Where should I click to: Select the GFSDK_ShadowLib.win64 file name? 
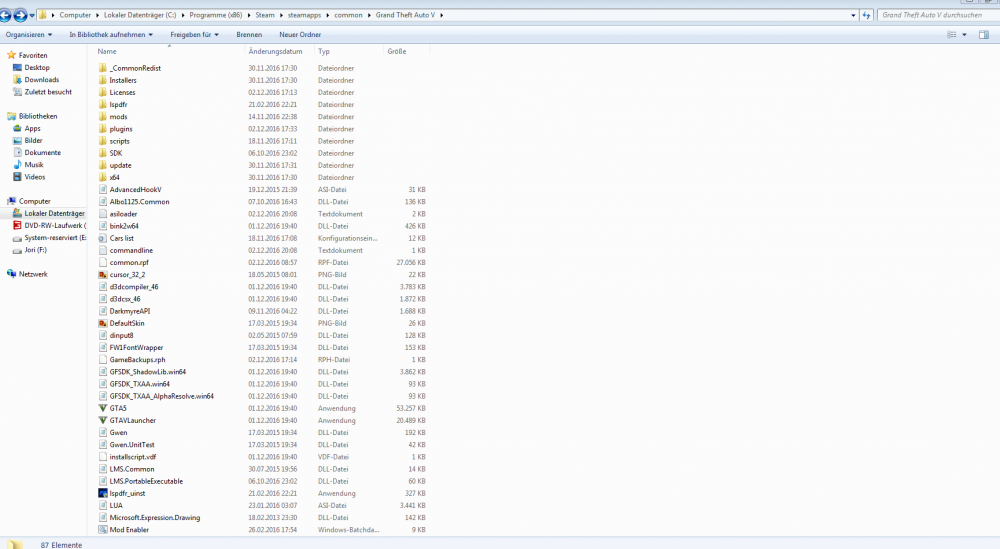coord(147,372)
